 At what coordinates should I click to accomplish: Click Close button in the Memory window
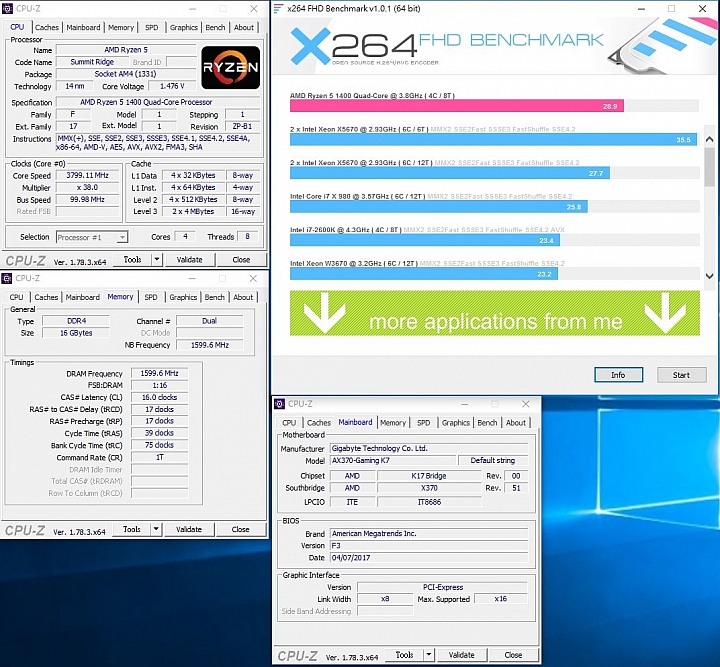[241, 529]
